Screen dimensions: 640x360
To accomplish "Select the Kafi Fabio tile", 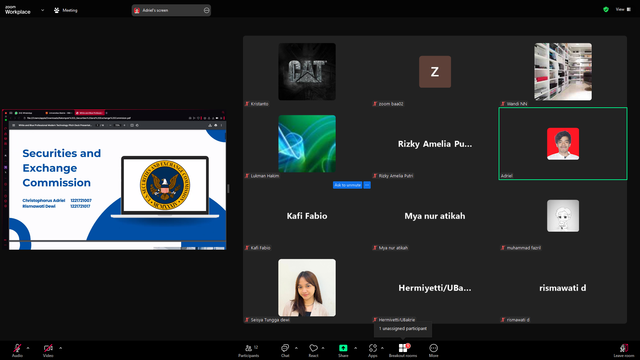I will point(307,216).
